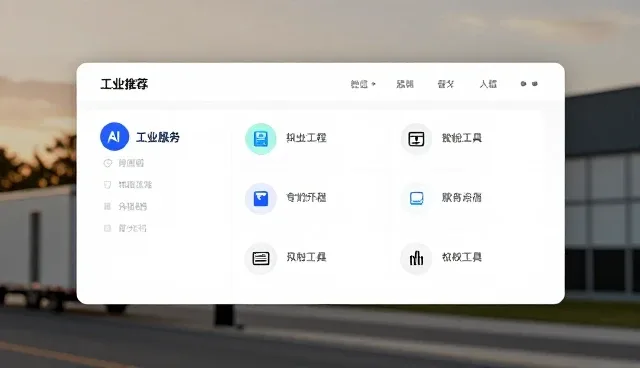Select sidebar entry beside the grid icon
The width and height of the screenshot is (640, 368).
(x=133, y=206)
